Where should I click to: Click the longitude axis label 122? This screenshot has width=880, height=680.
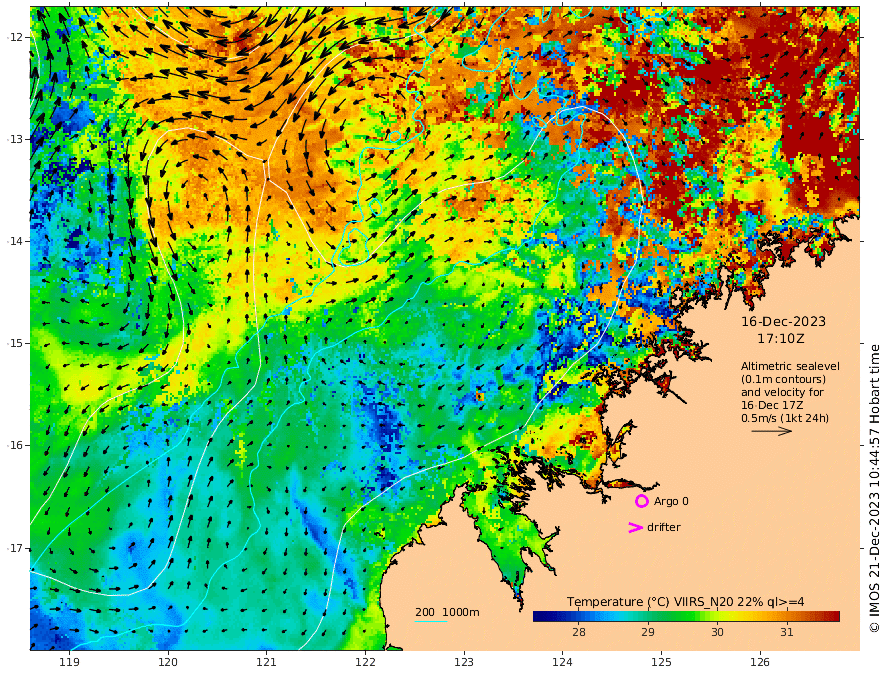(365, 662)
